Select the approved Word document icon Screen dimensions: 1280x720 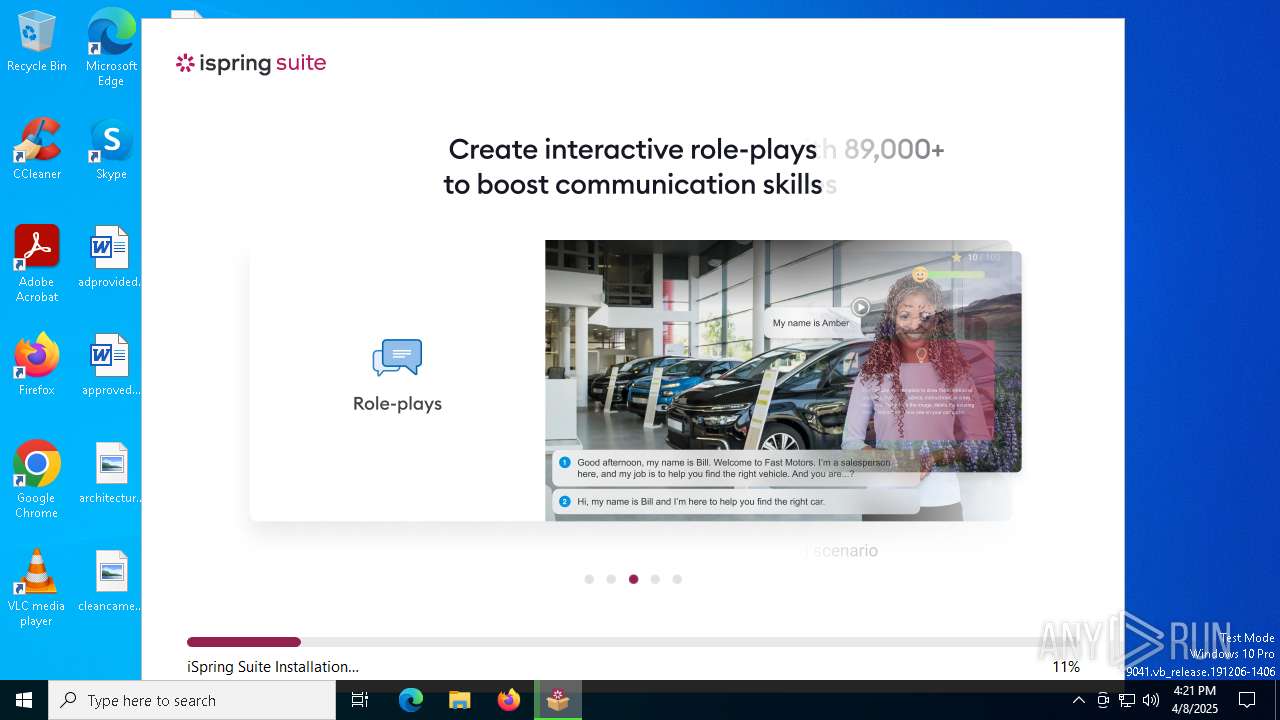point(110,365)
